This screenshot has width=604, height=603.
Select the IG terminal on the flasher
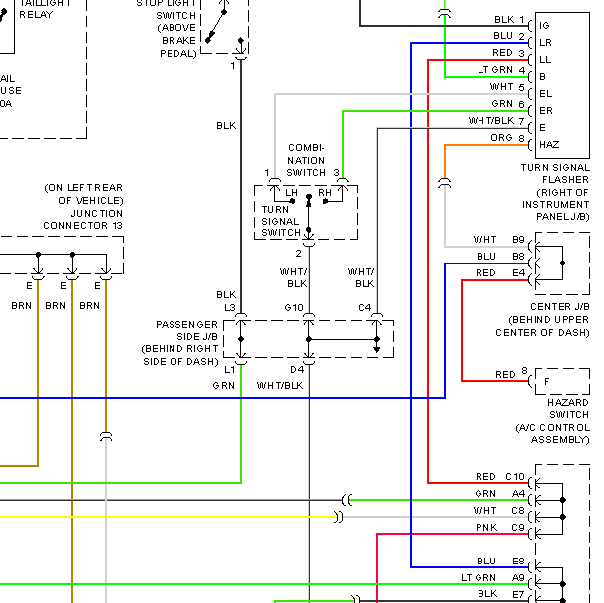coord(544,26)
